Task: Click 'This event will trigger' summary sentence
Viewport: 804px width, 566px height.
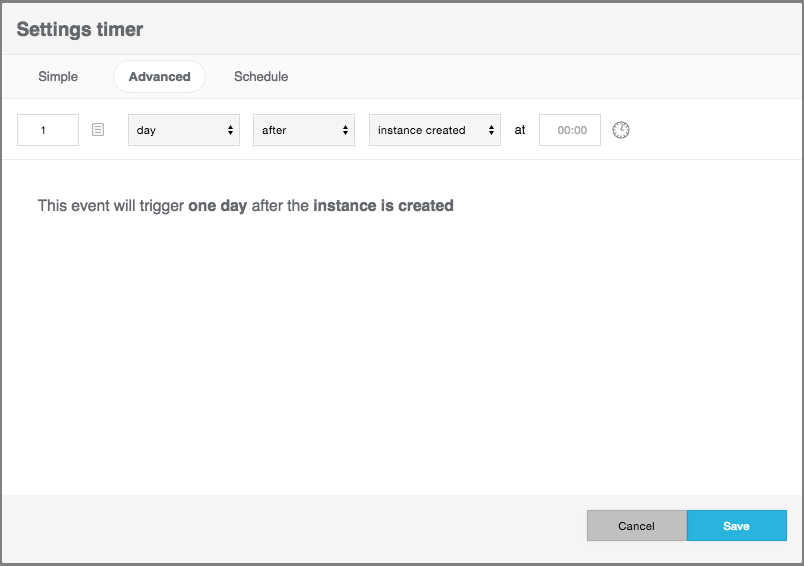Action: click(x=111, y=206)
